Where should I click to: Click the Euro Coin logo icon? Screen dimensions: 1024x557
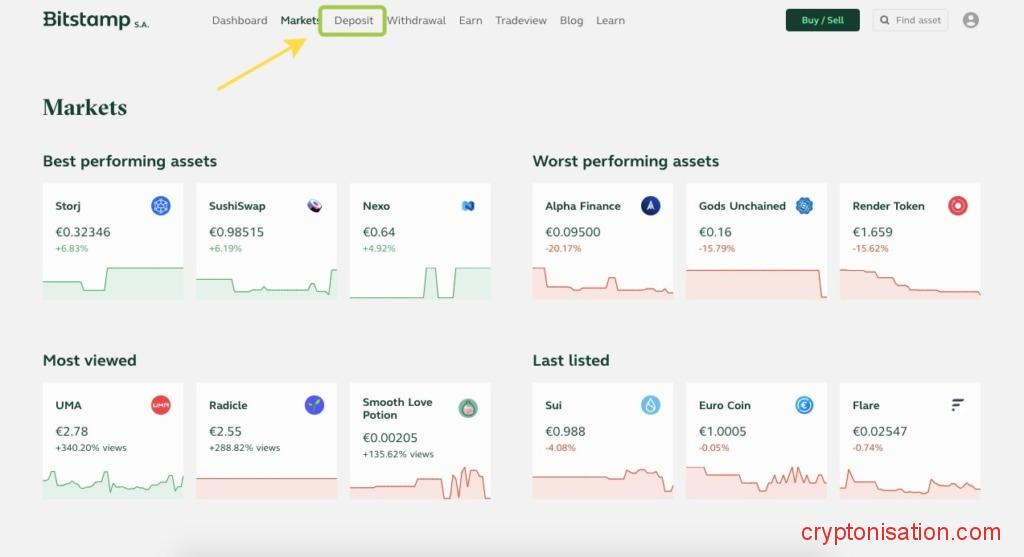click(805, 405)
